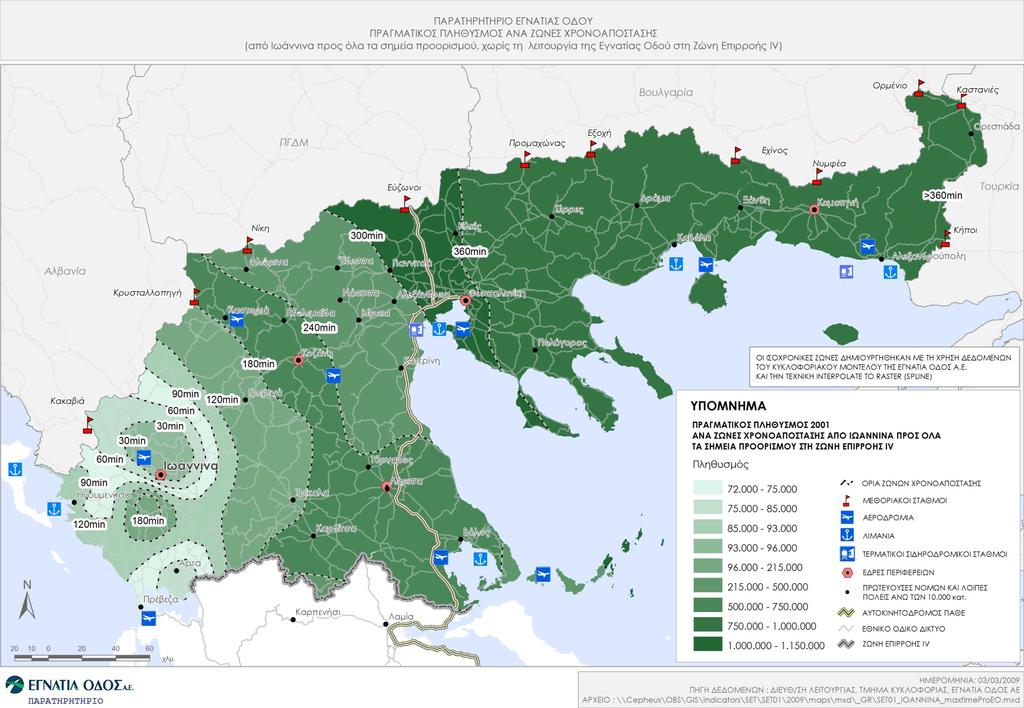Viewport: 1024px width, 708px height.
Task: Pick the 750.000 - 1.000.000 legend swatch
Action: pyautogui.click(x=707, y=625)
